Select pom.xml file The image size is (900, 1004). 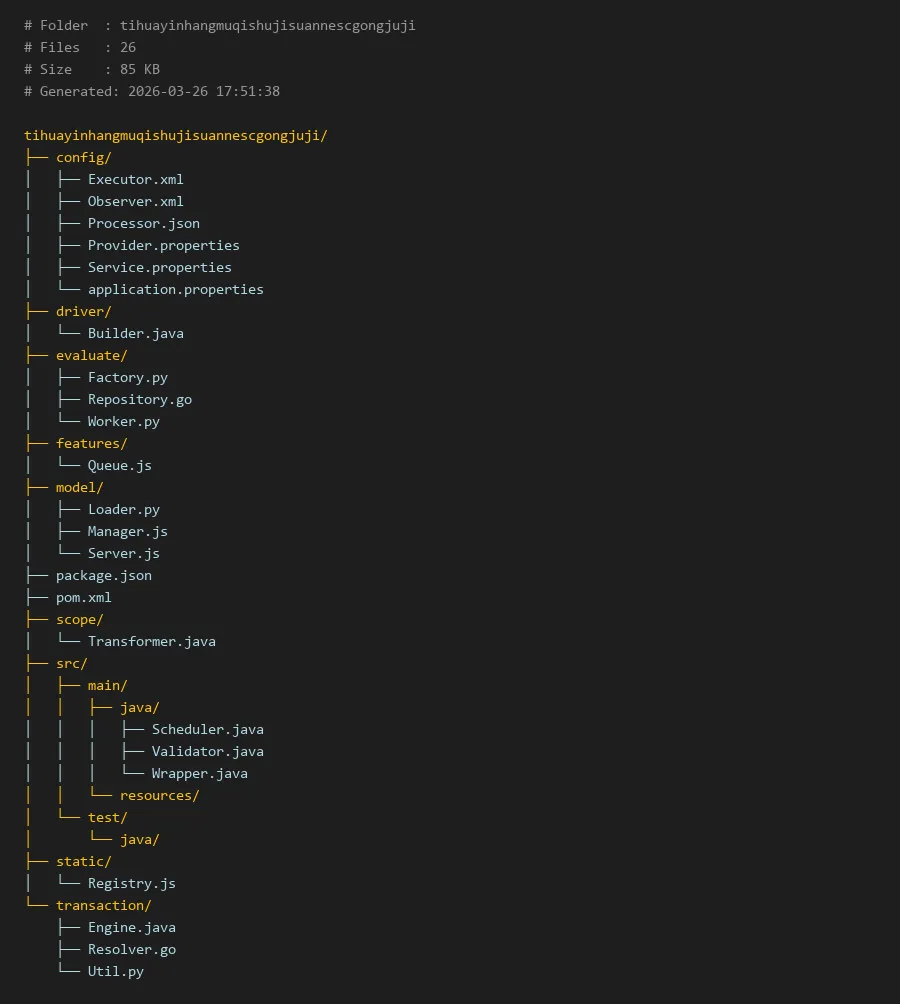(83, 598)
